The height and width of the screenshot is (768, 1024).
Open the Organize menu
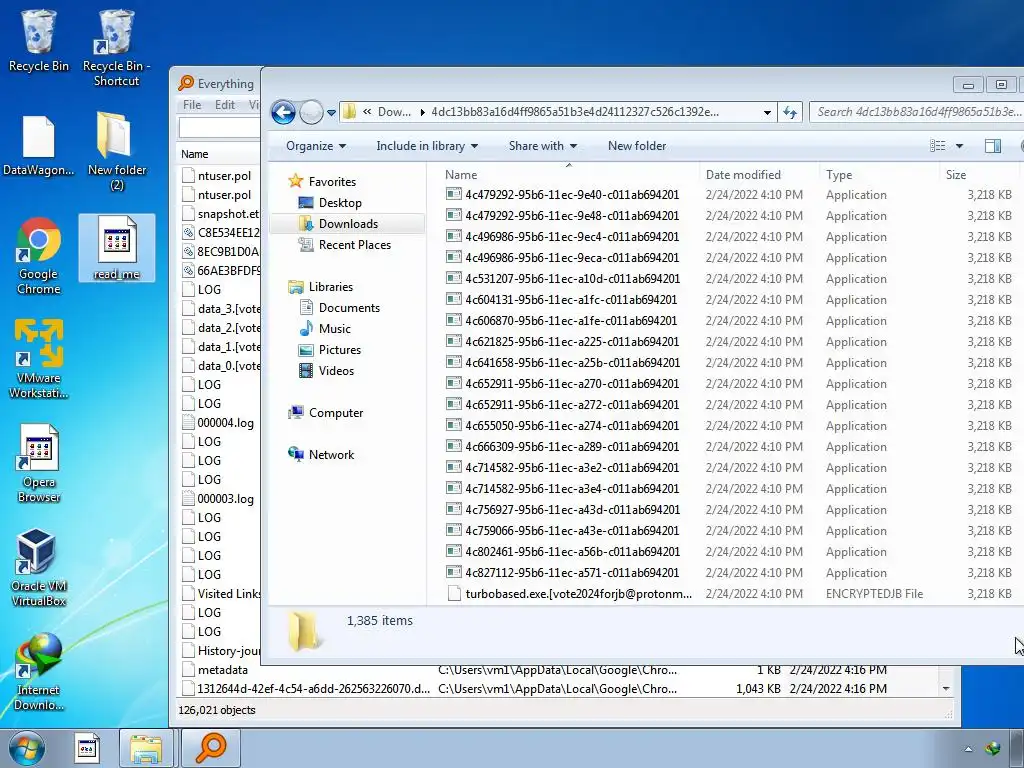[316, 146]
